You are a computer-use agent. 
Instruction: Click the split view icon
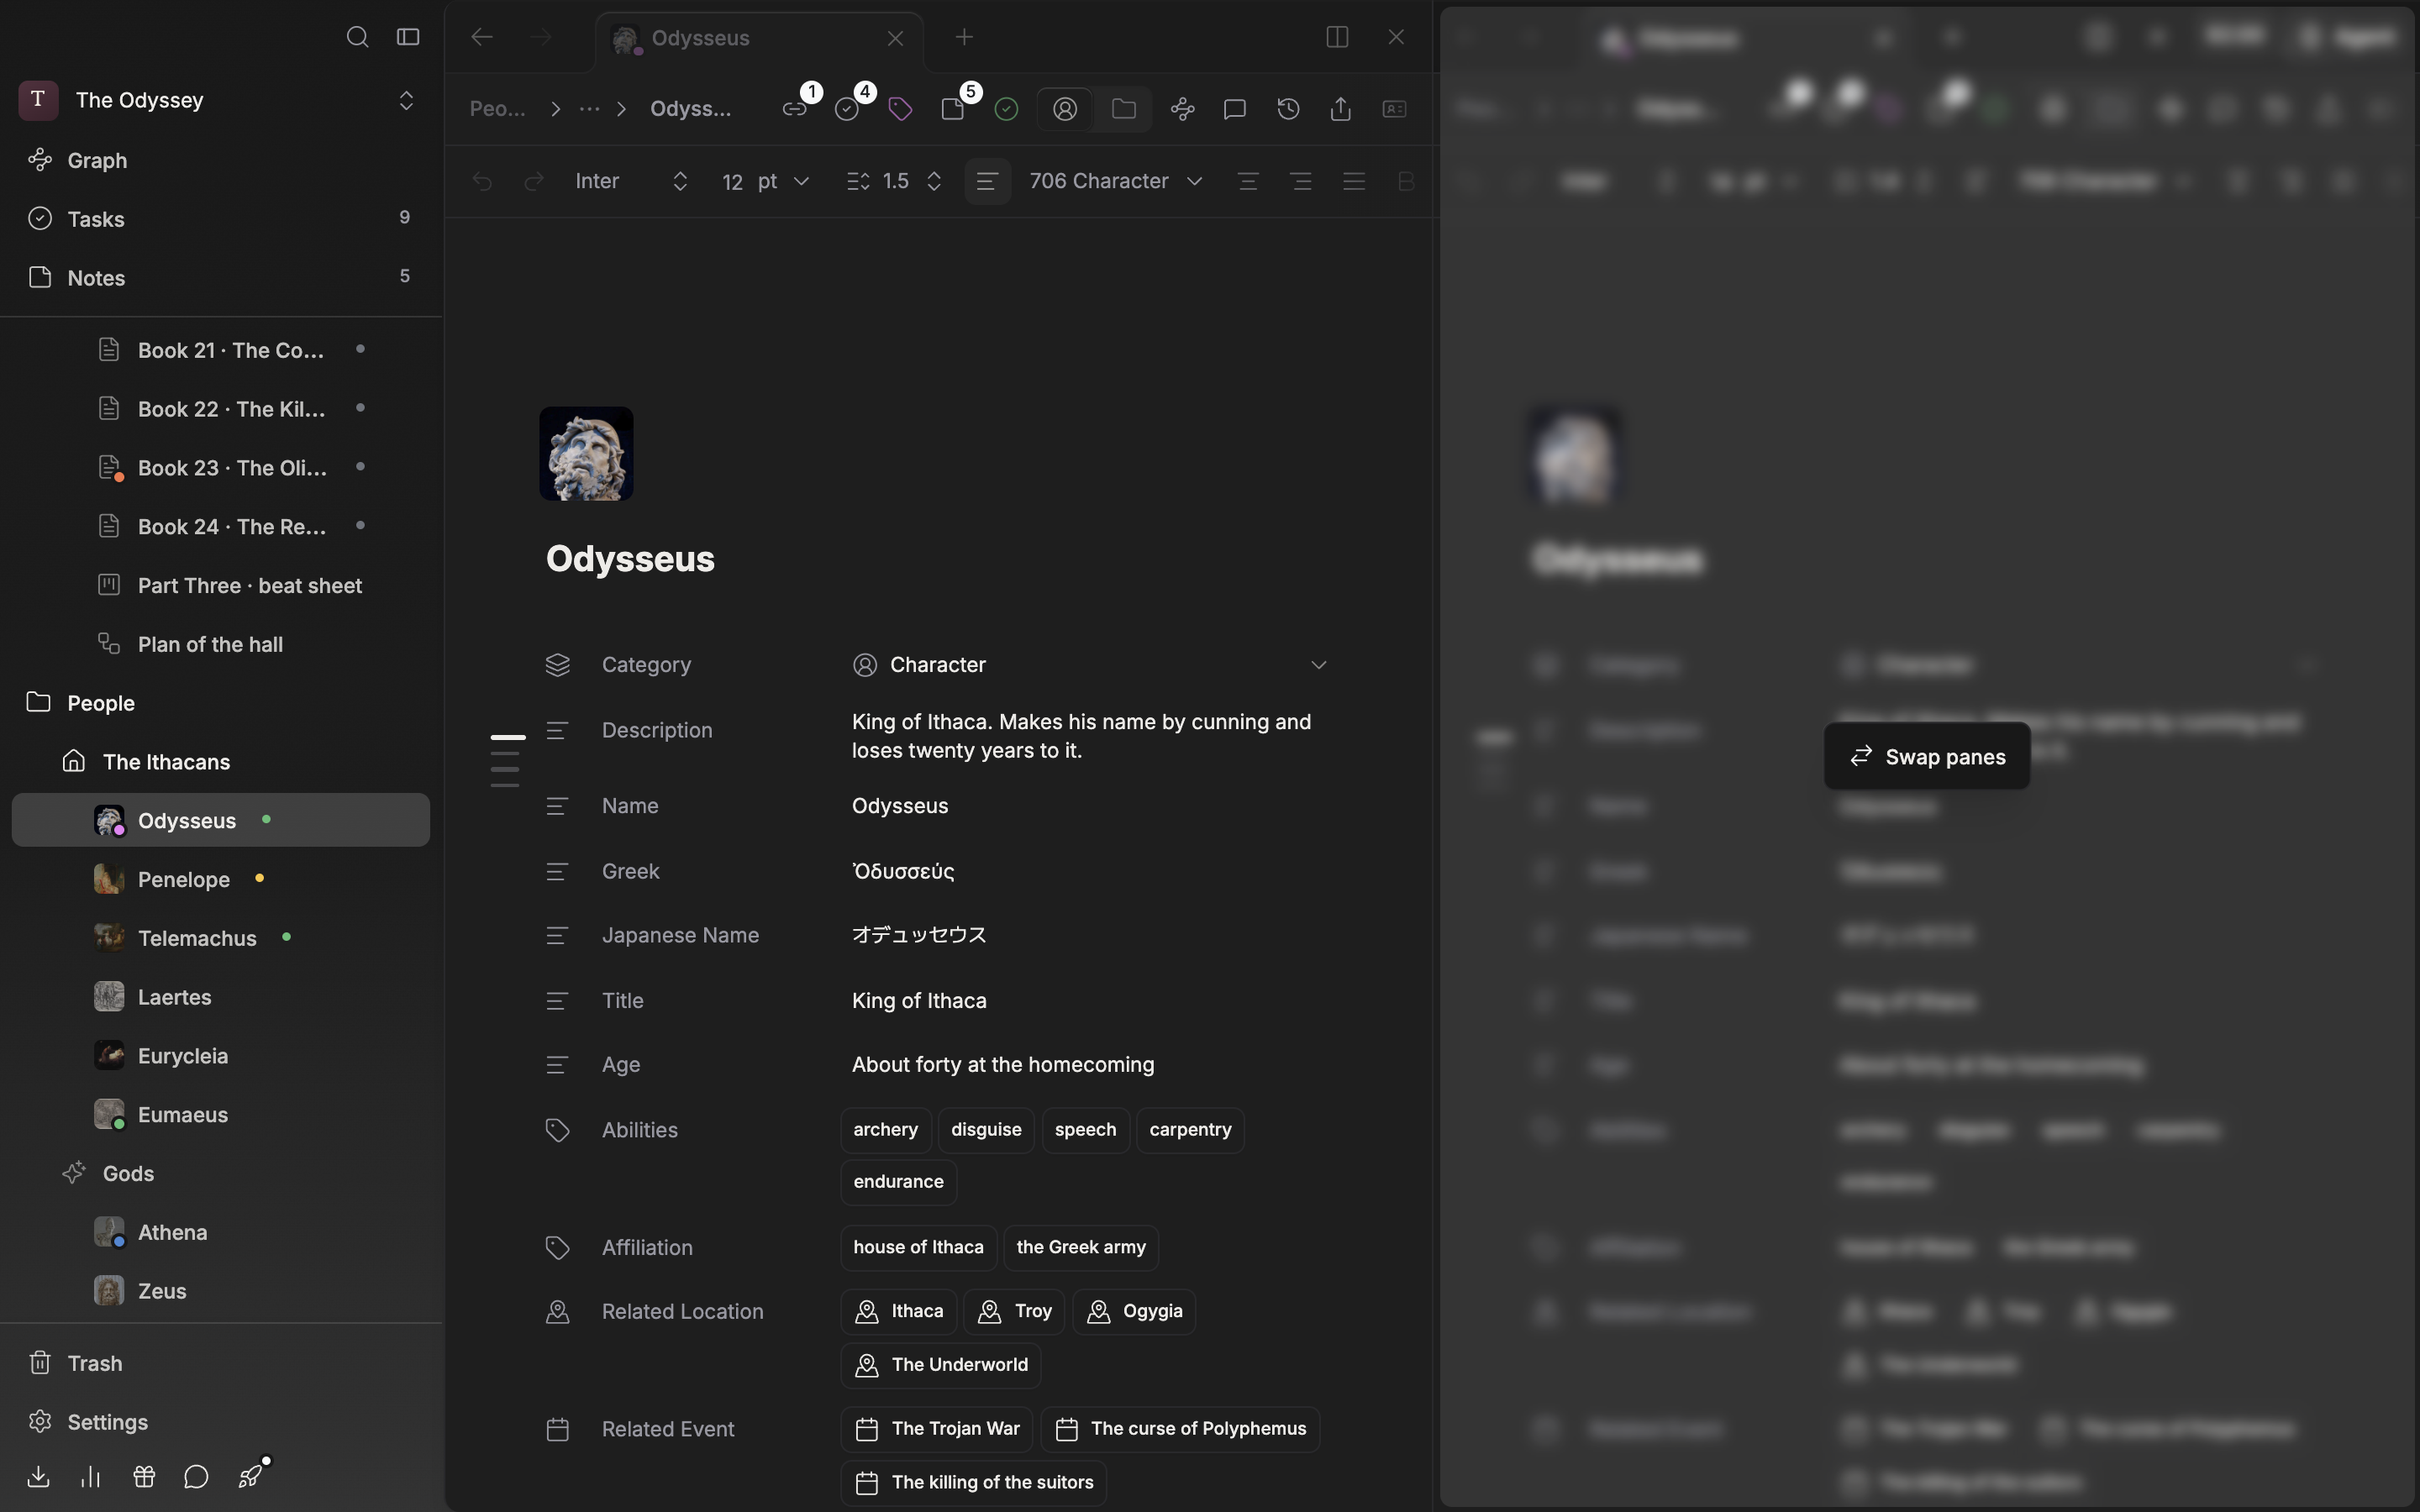coord(1337,37)
